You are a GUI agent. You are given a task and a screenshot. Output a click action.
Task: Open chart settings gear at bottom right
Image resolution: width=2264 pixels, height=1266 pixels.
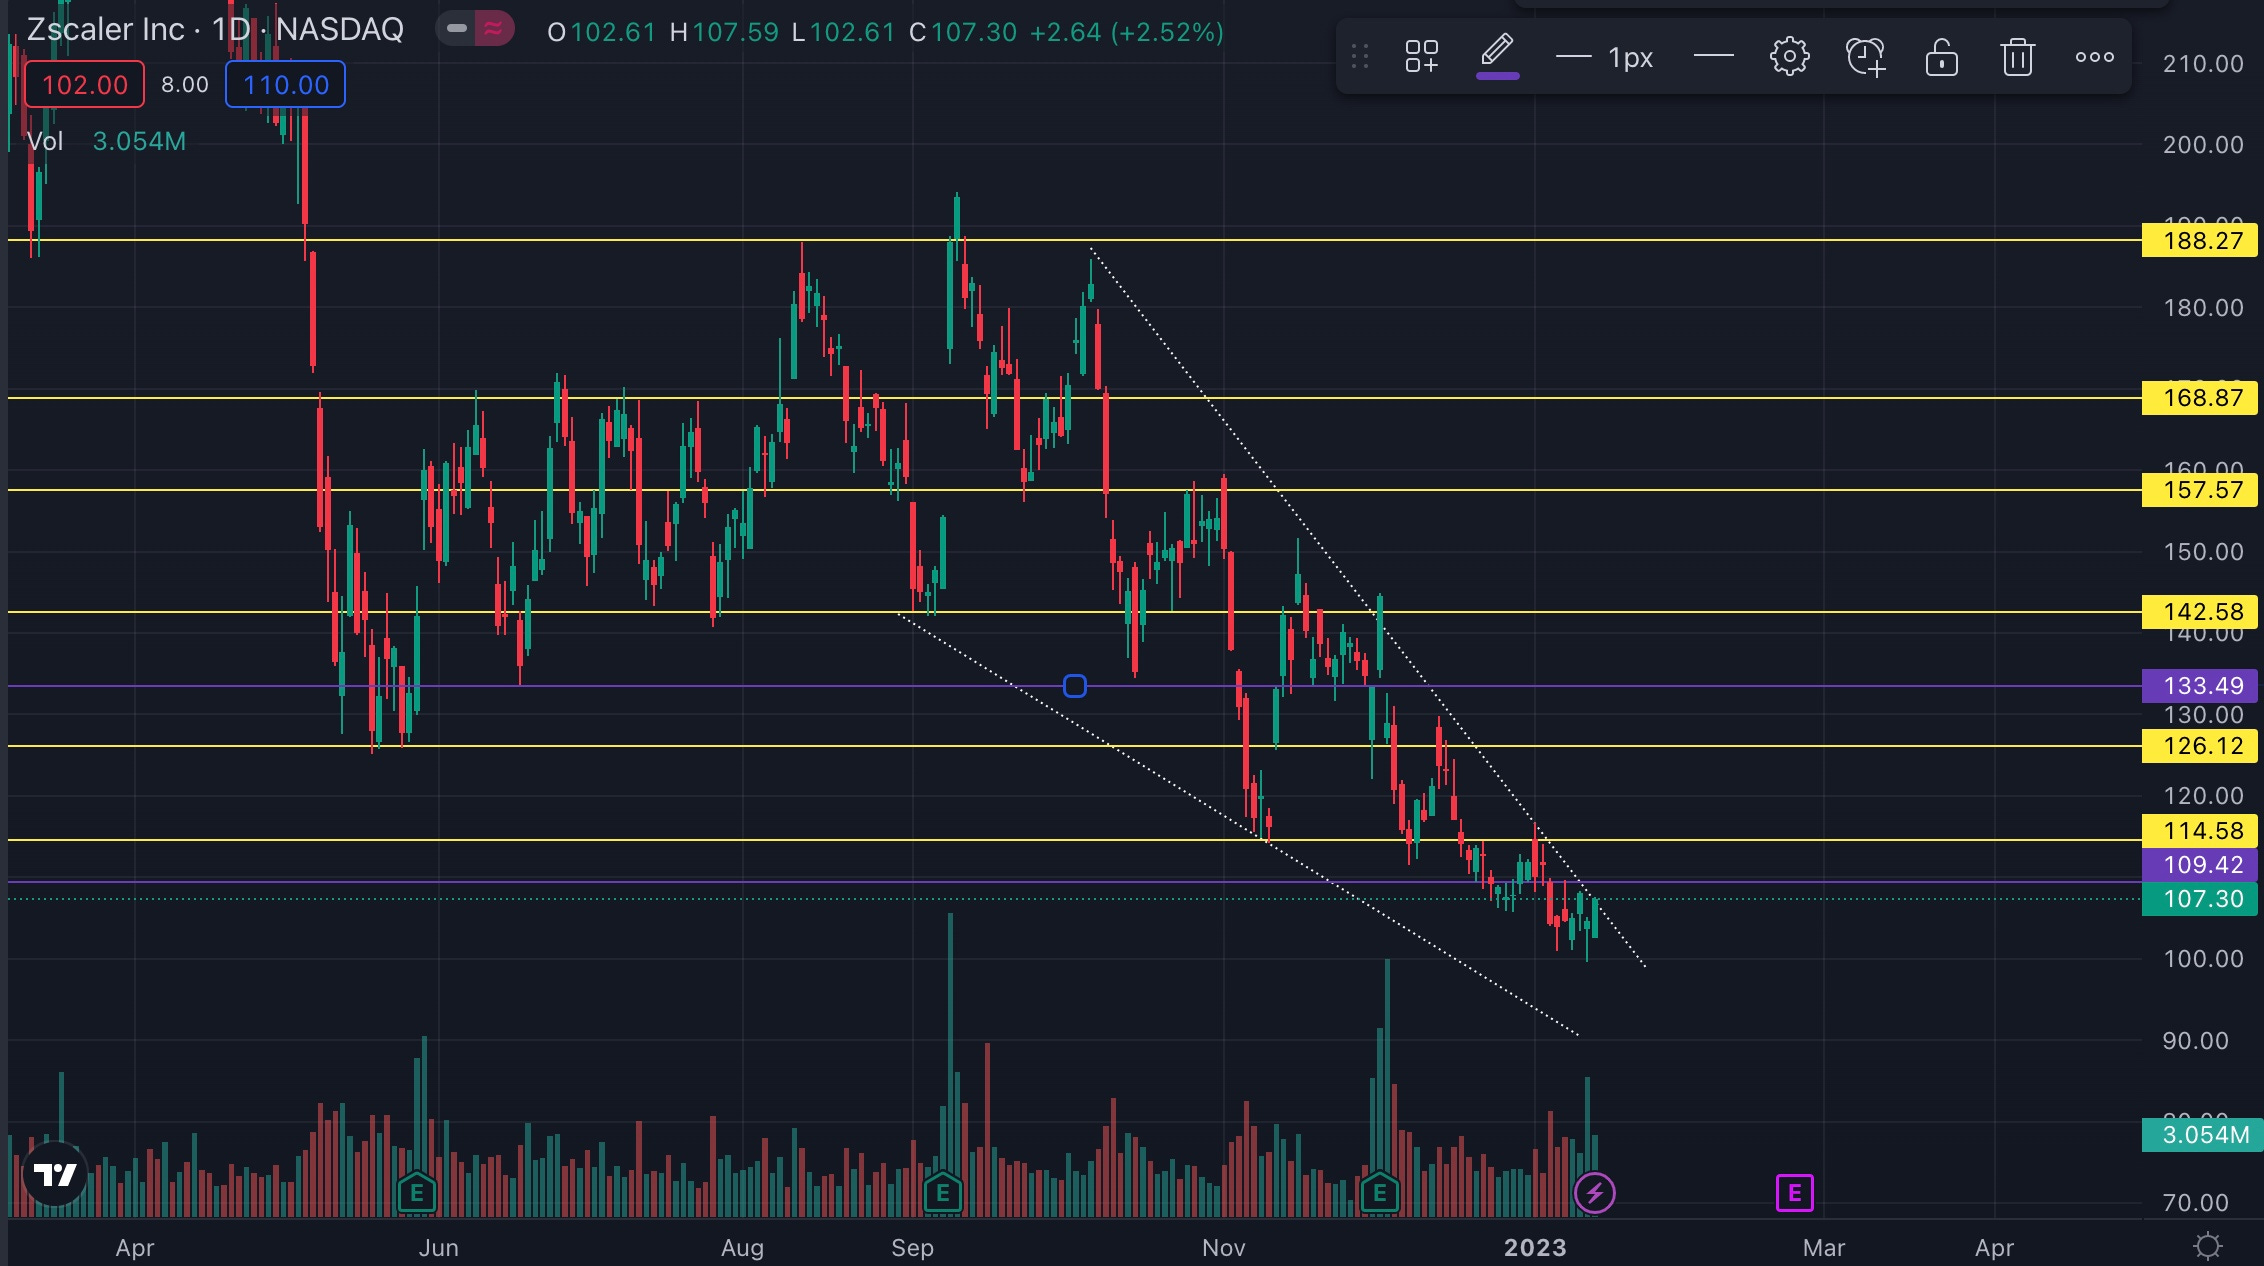pyautogui.click(x=2207, y=1246)
